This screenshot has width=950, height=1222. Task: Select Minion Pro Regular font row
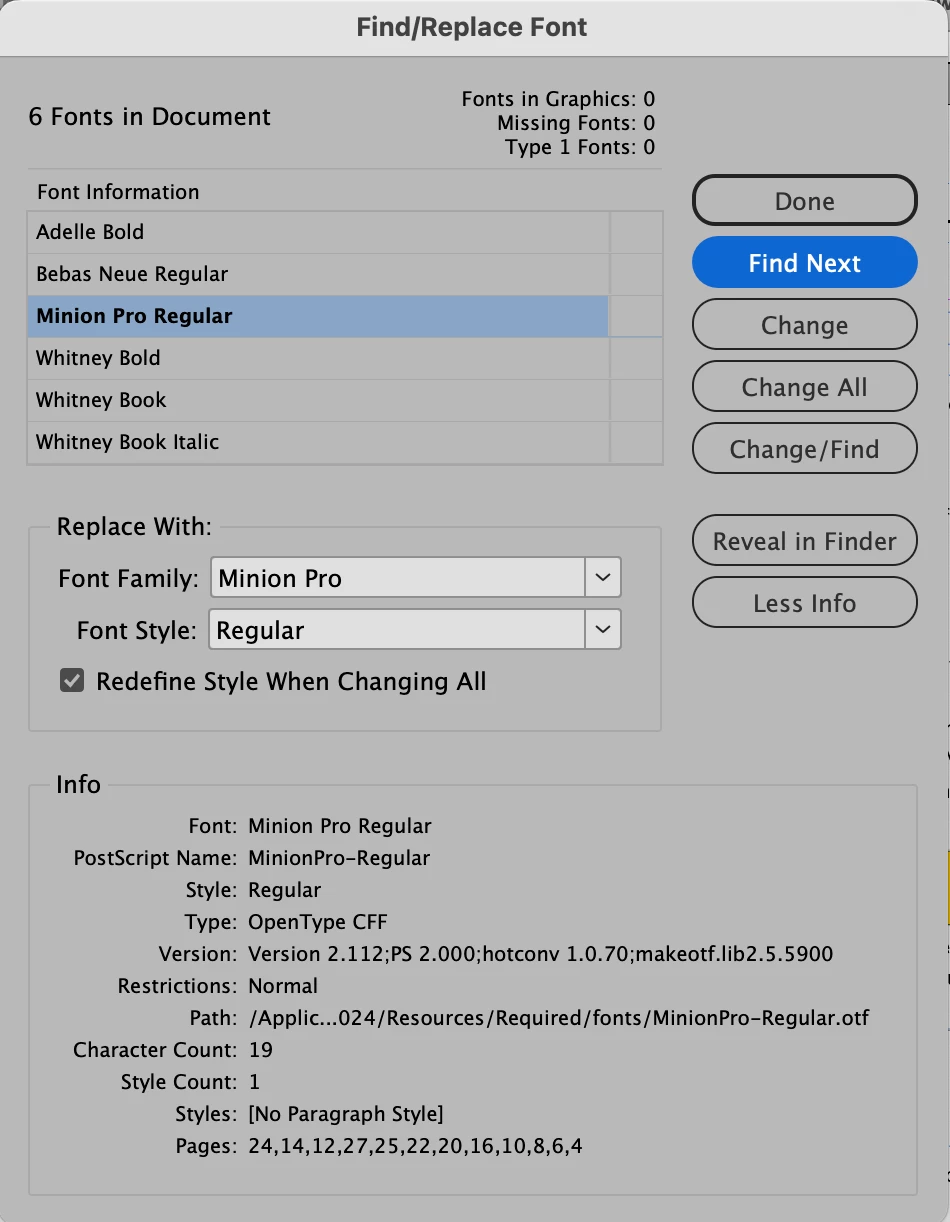(345, 316)
